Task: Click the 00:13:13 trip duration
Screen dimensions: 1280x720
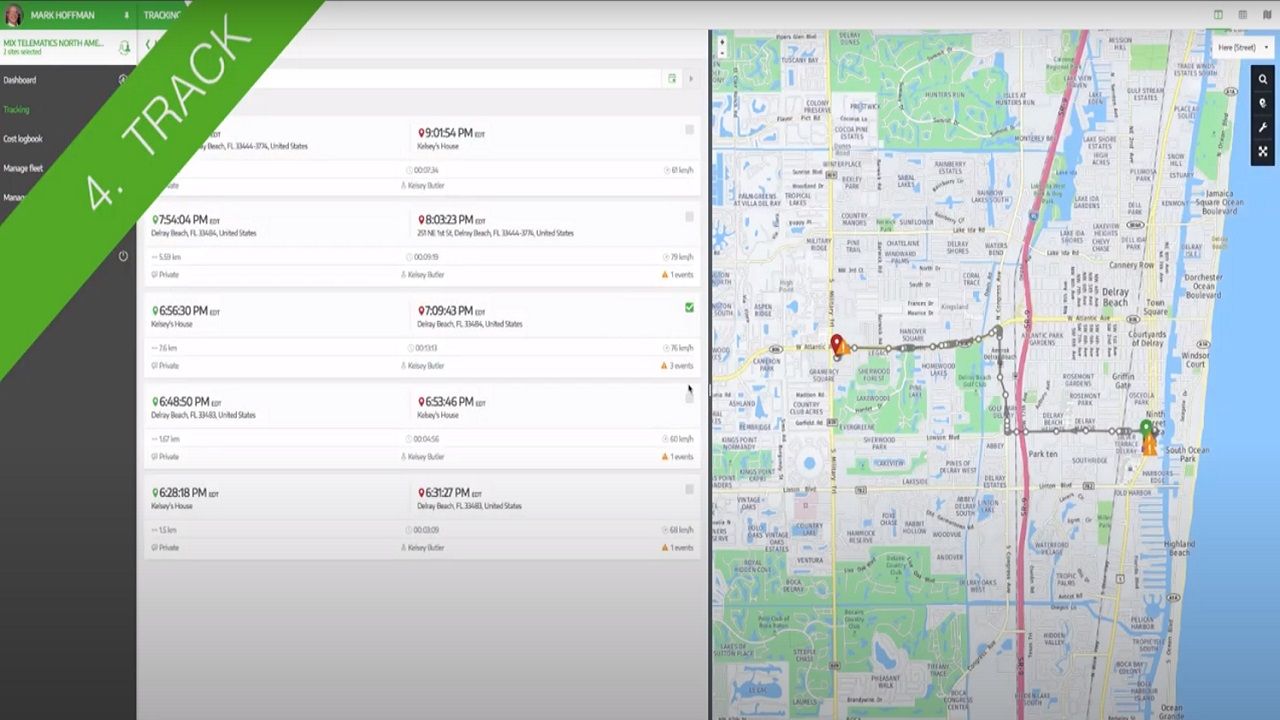Action: coord(426,349)
